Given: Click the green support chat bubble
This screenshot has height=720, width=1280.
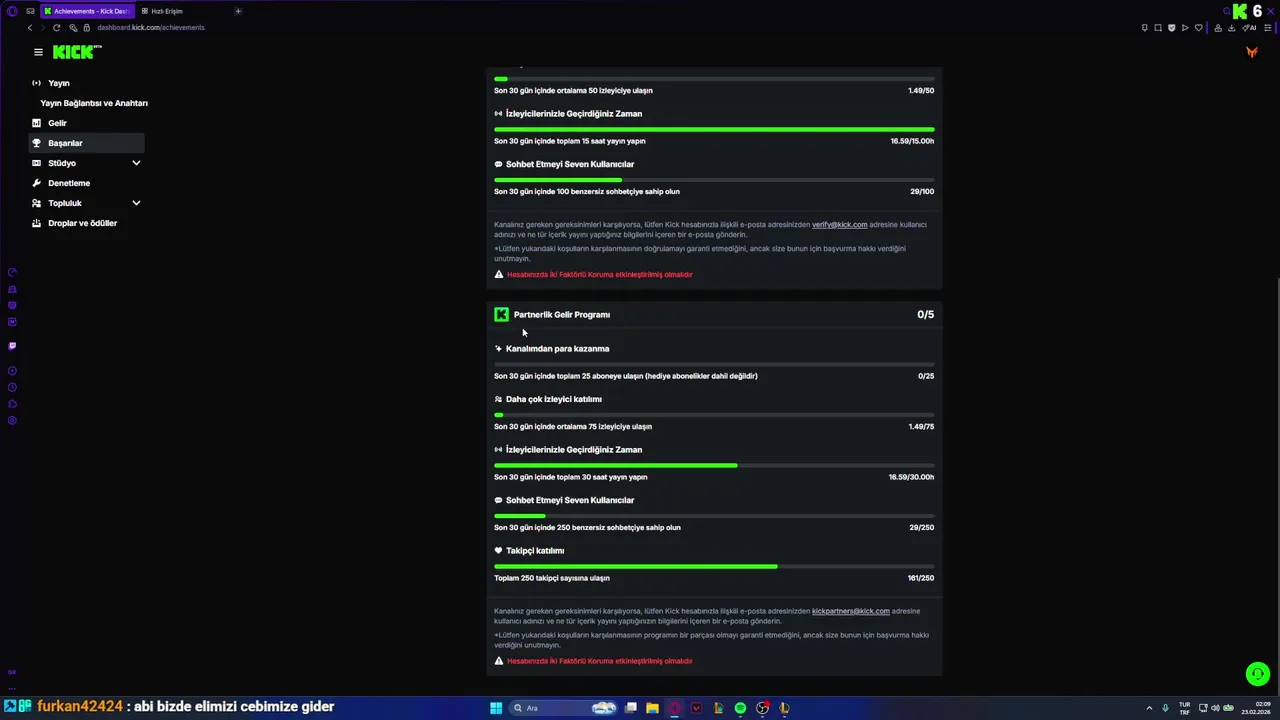Looking at the screenshot, I should pos(1258,674).
